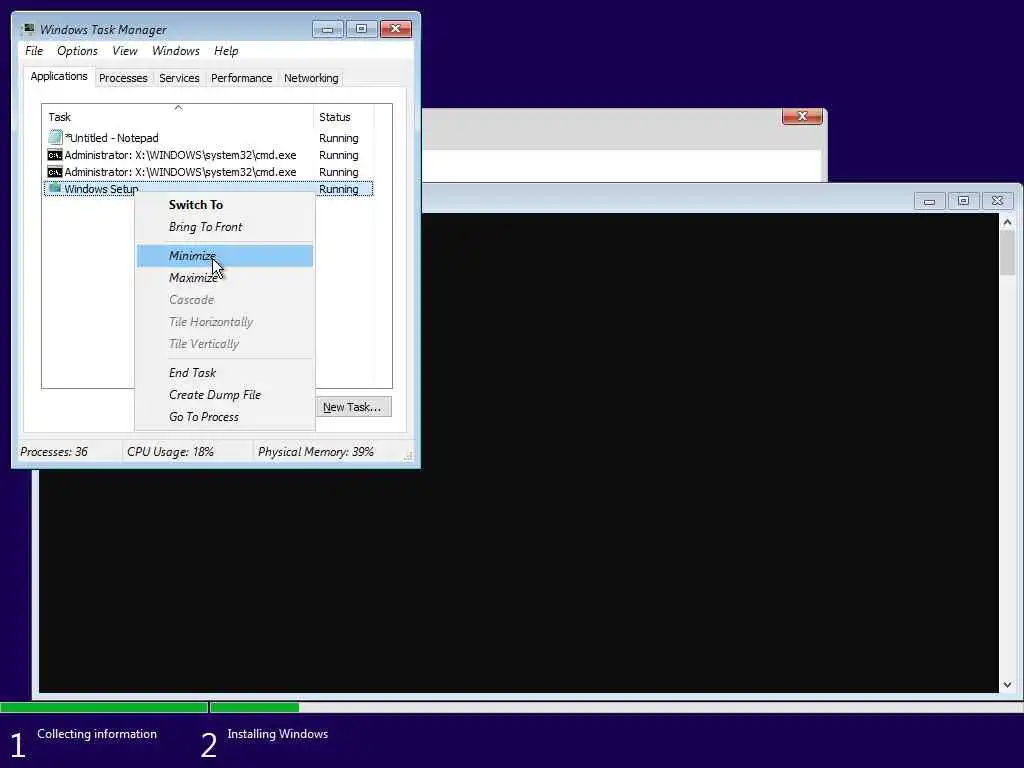
Task: Click the Windows Setup row icon
Action: (55, 189)
